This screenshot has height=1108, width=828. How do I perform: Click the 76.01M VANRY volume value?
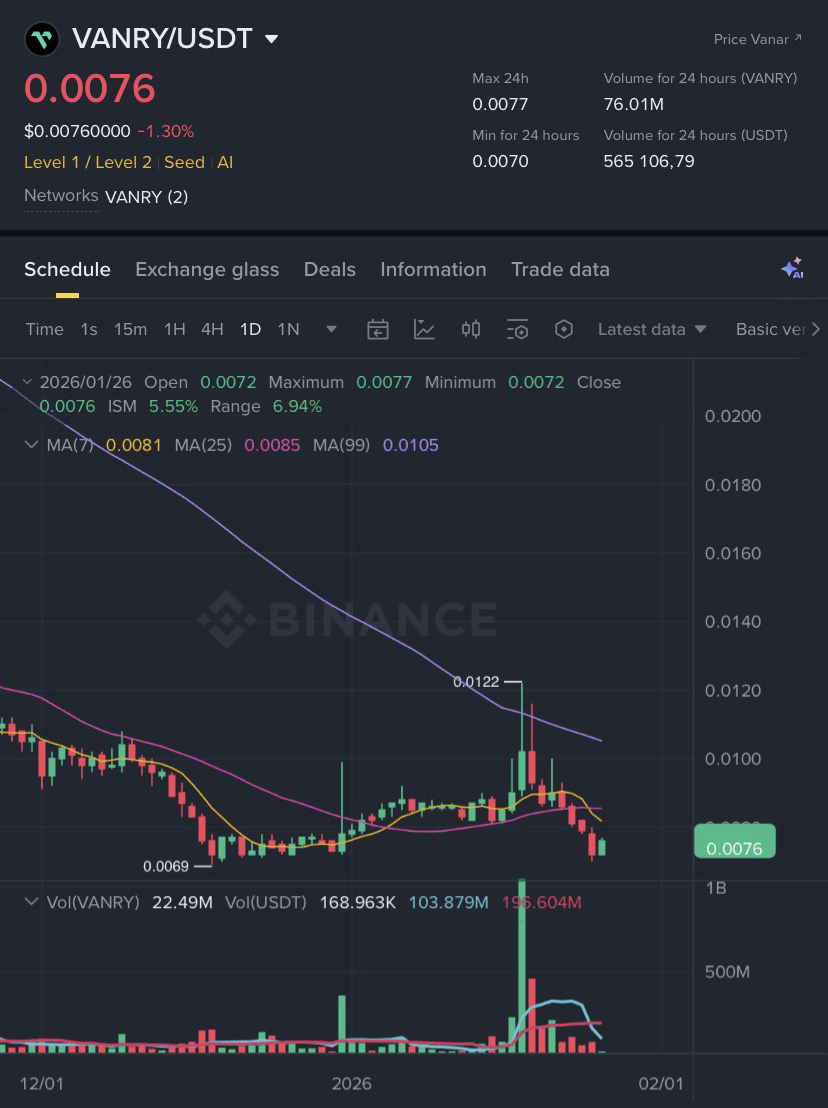click(x=634, y=105)
